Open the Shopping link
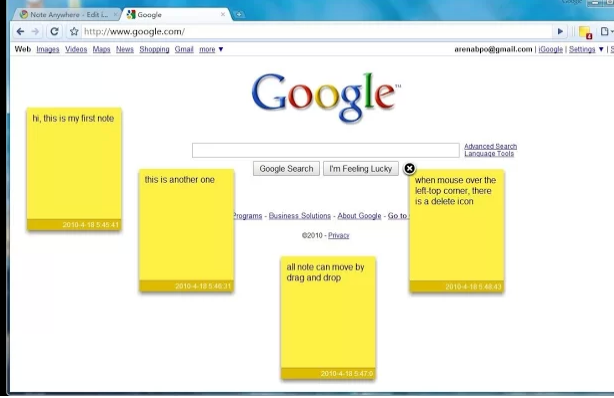This screenshot has height=398, width=614. tap(154, 49)
